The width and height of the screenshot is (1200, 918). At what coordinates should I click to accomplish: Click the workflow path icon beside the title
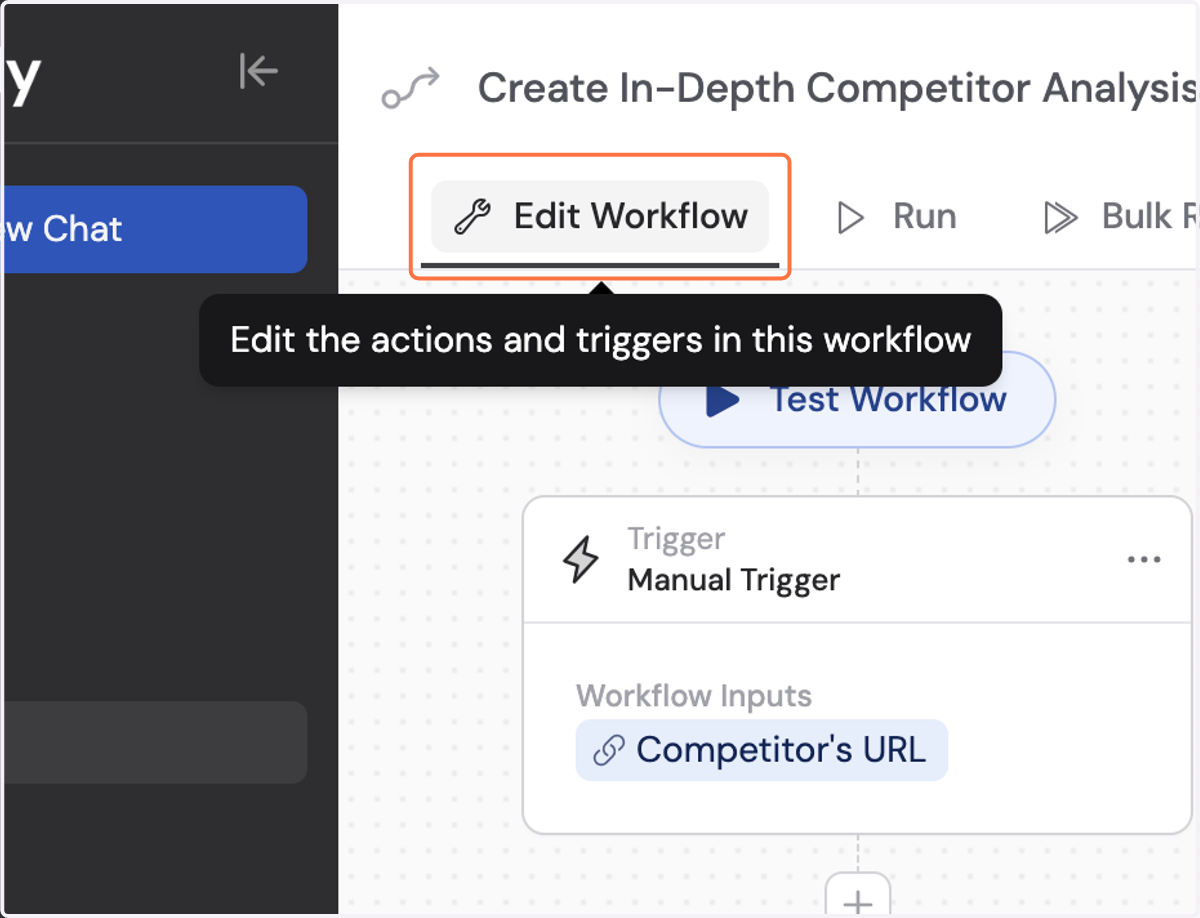411,89
